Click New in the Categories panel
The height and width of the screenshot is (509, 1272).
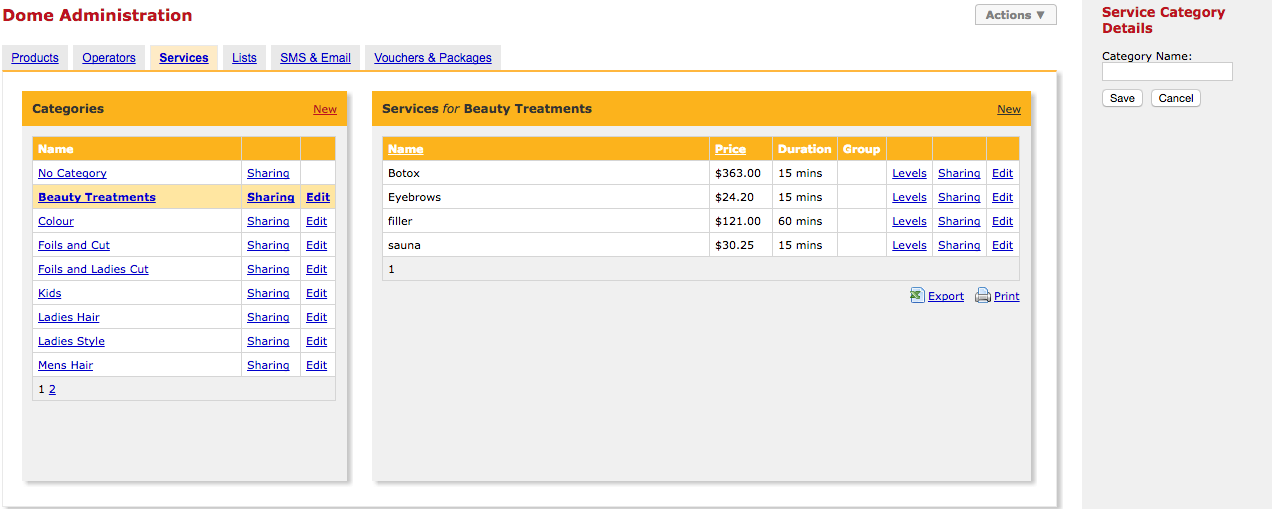(x=325, y=109)
